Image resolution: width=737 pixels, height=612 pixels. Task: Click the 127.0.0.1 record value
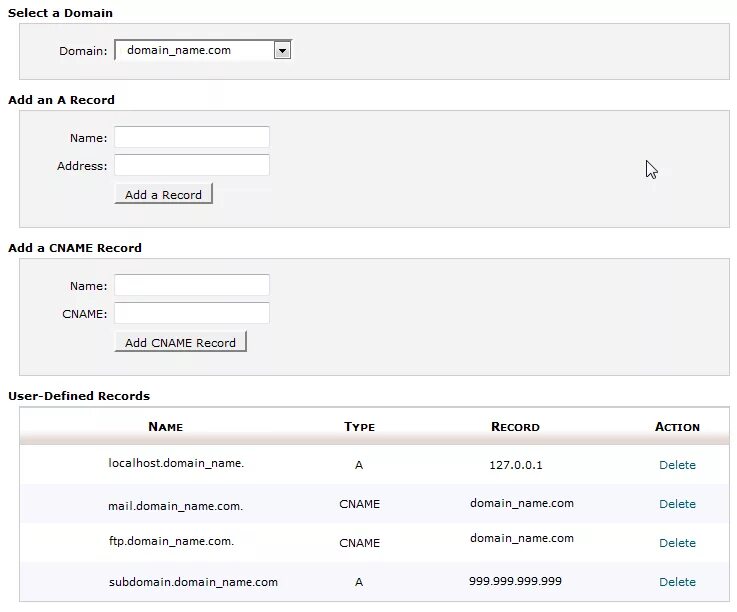coord(516,465)
